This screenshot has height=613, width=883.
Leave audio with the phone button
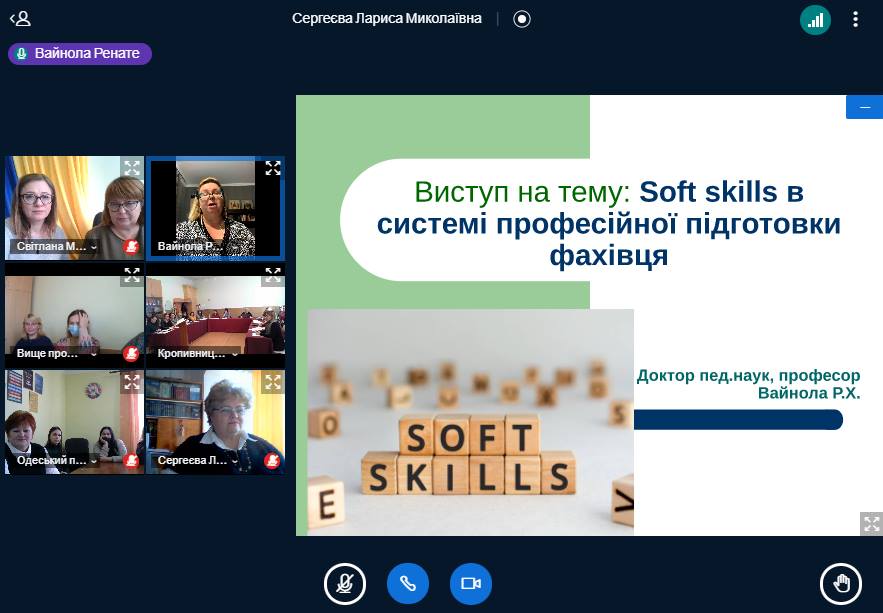[x=408, y=583]
